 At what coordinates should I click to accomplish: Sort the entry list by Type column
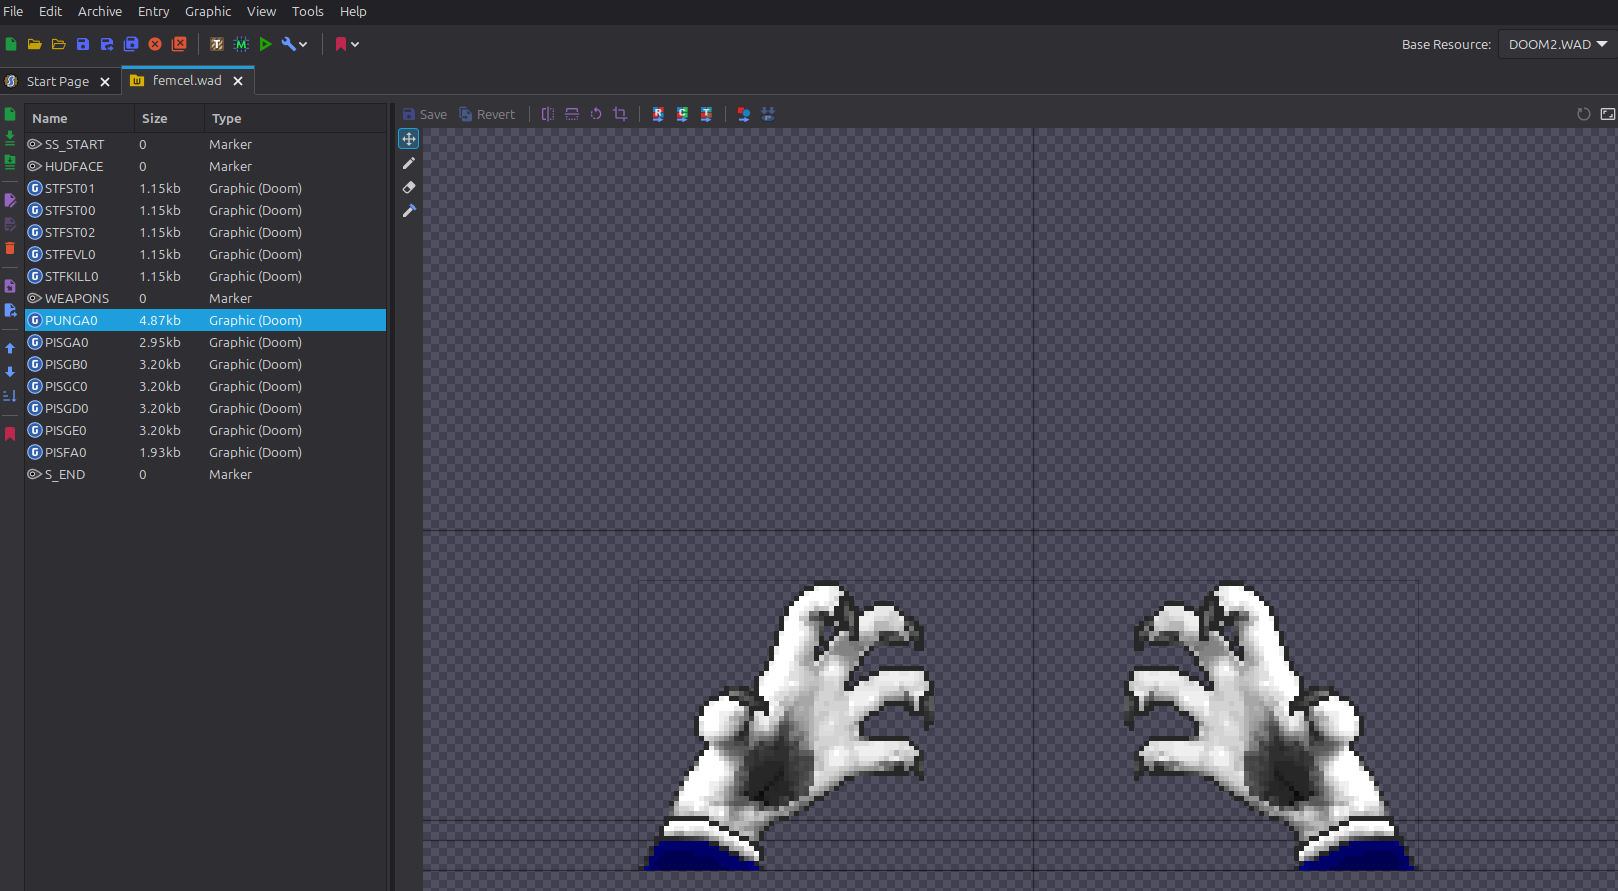click(295, 118)
